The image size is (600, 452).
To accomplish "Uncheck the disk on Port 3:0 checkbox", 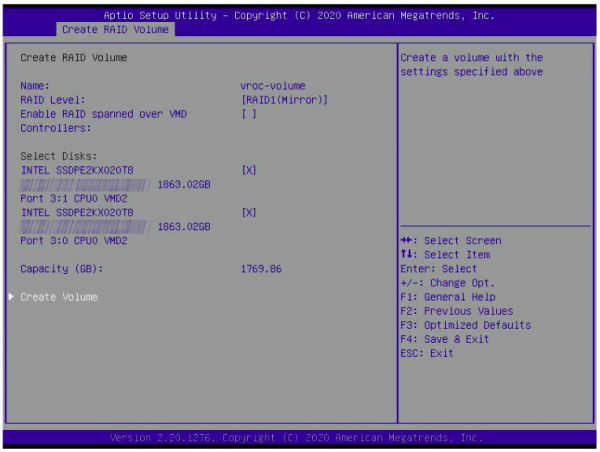I will coord(249,212).
